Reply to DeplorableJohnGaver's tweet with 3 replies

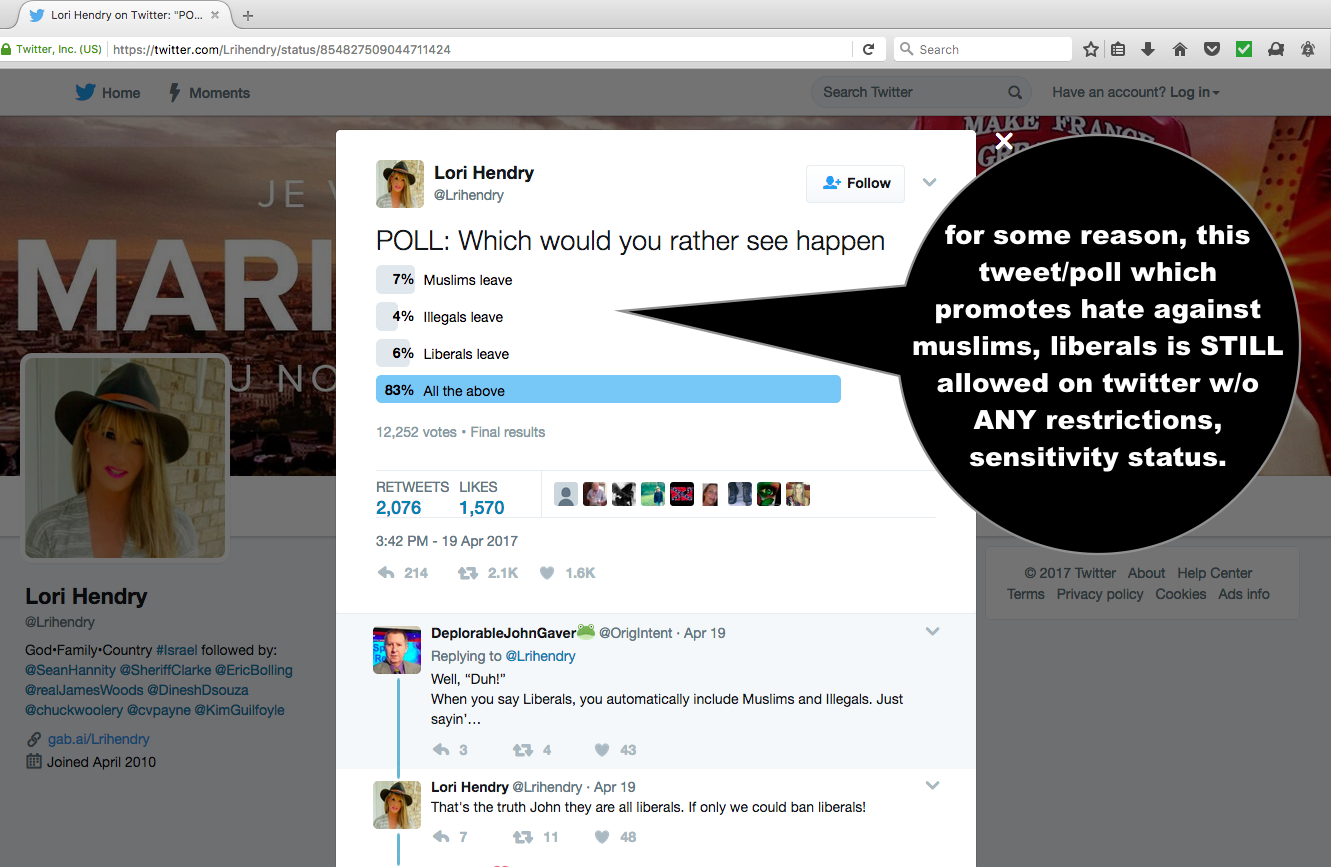pyautogui.click(x=441, y=750)
